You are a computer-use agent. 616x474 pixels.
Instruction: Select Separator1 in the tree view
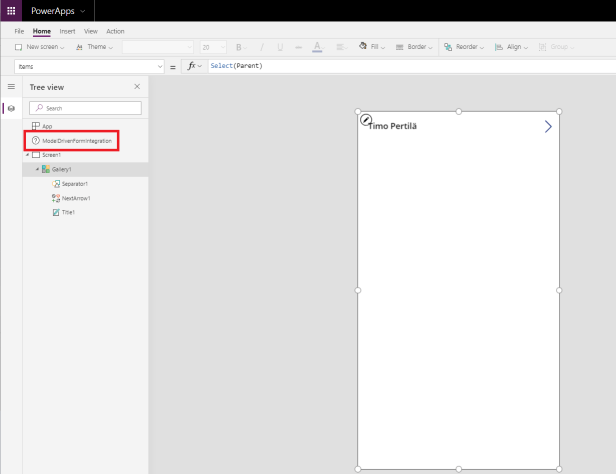click(75, 184)
